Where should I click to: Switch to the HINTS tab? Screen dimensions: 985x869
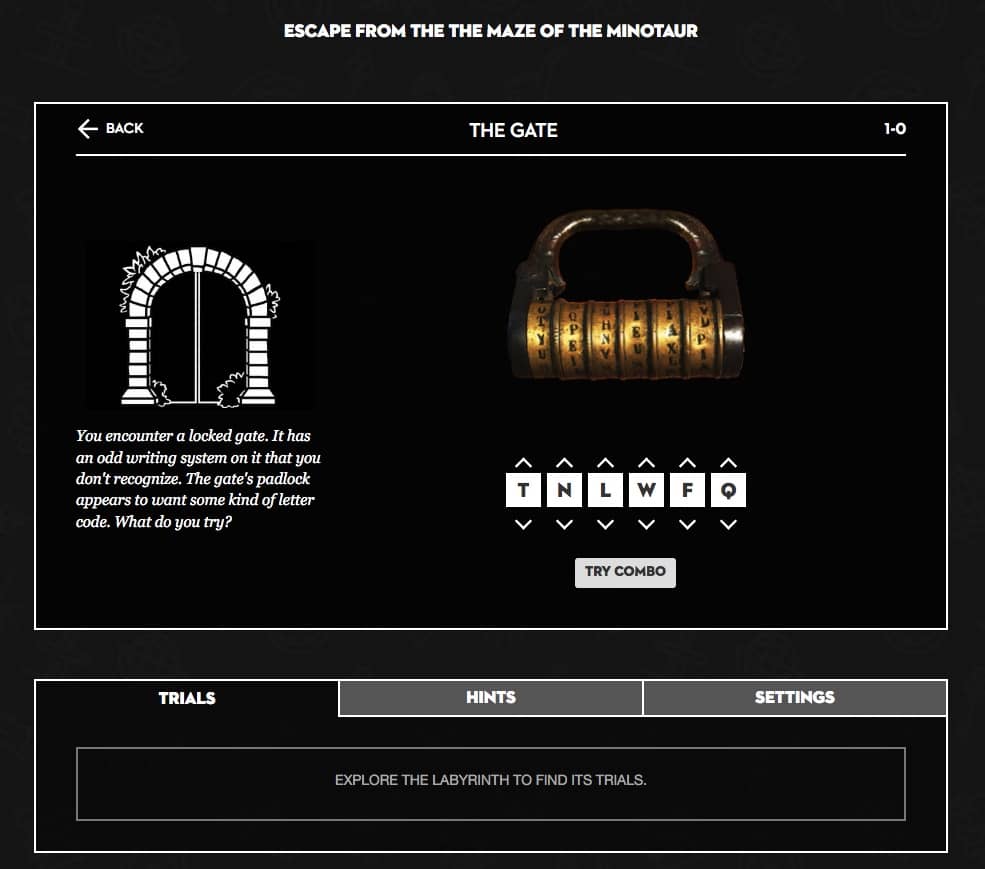pyautogui.click(x=490, y=697)
